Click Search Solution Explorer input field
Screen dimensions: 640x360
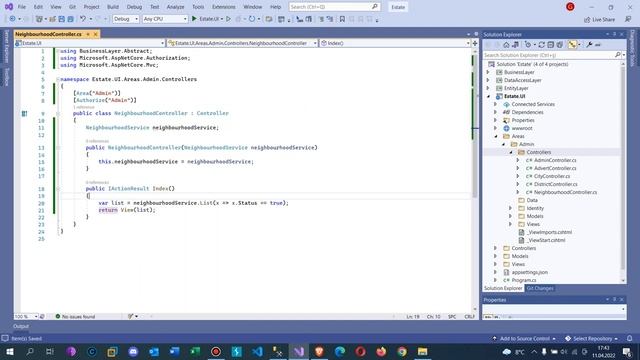coord(549,55)
